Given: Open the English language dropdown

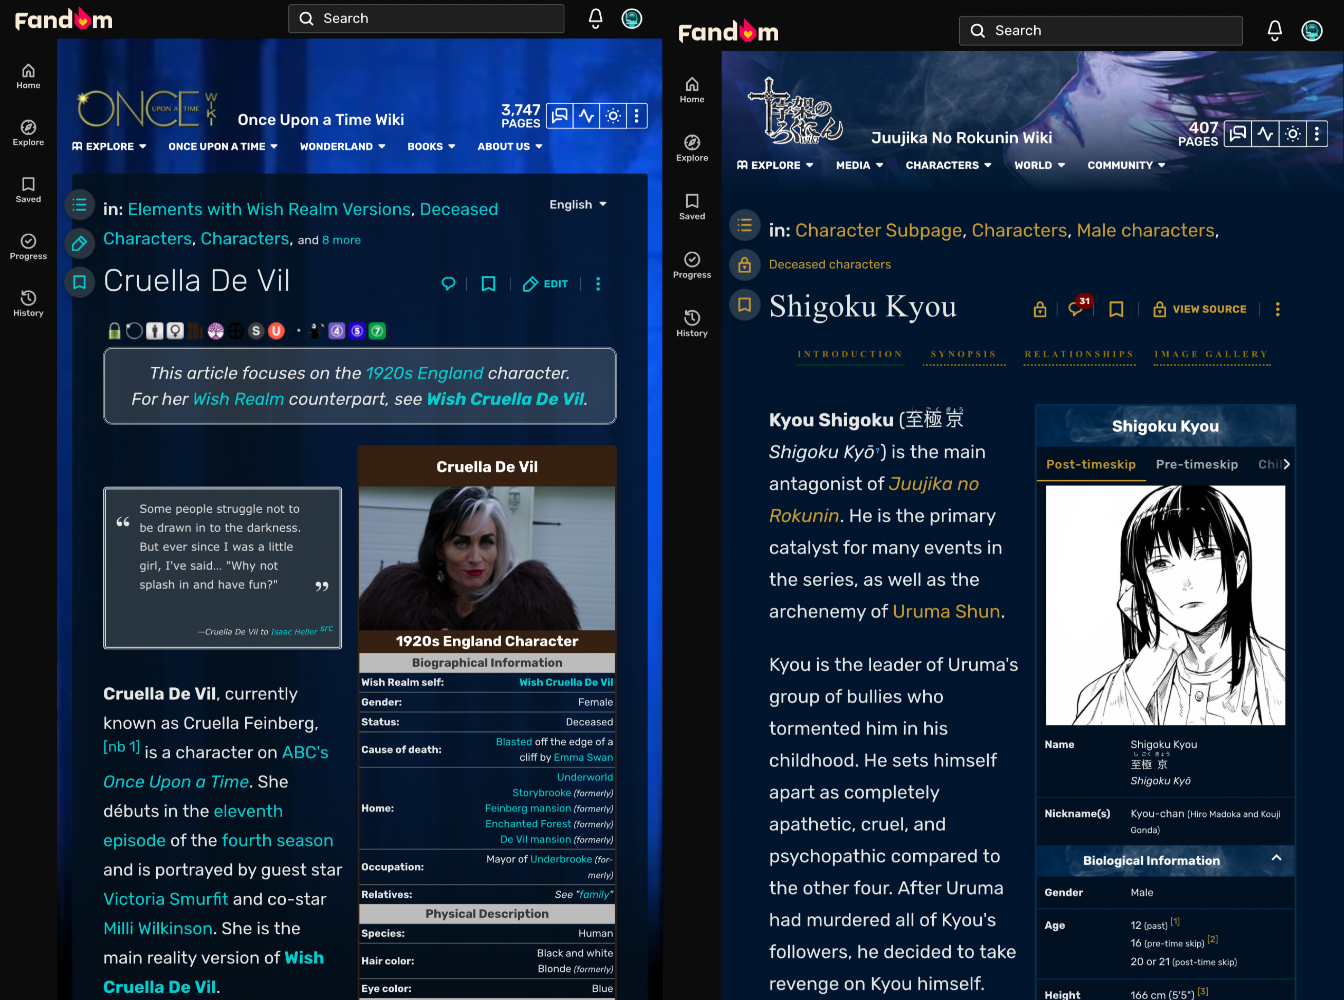Looking at the screenshot, I should [578, 205].
